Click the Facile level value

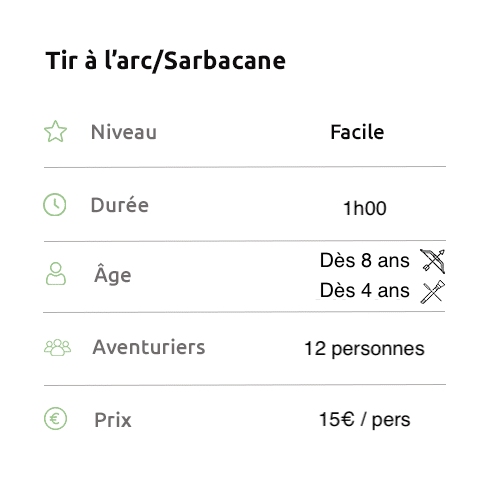click(357, 132)
